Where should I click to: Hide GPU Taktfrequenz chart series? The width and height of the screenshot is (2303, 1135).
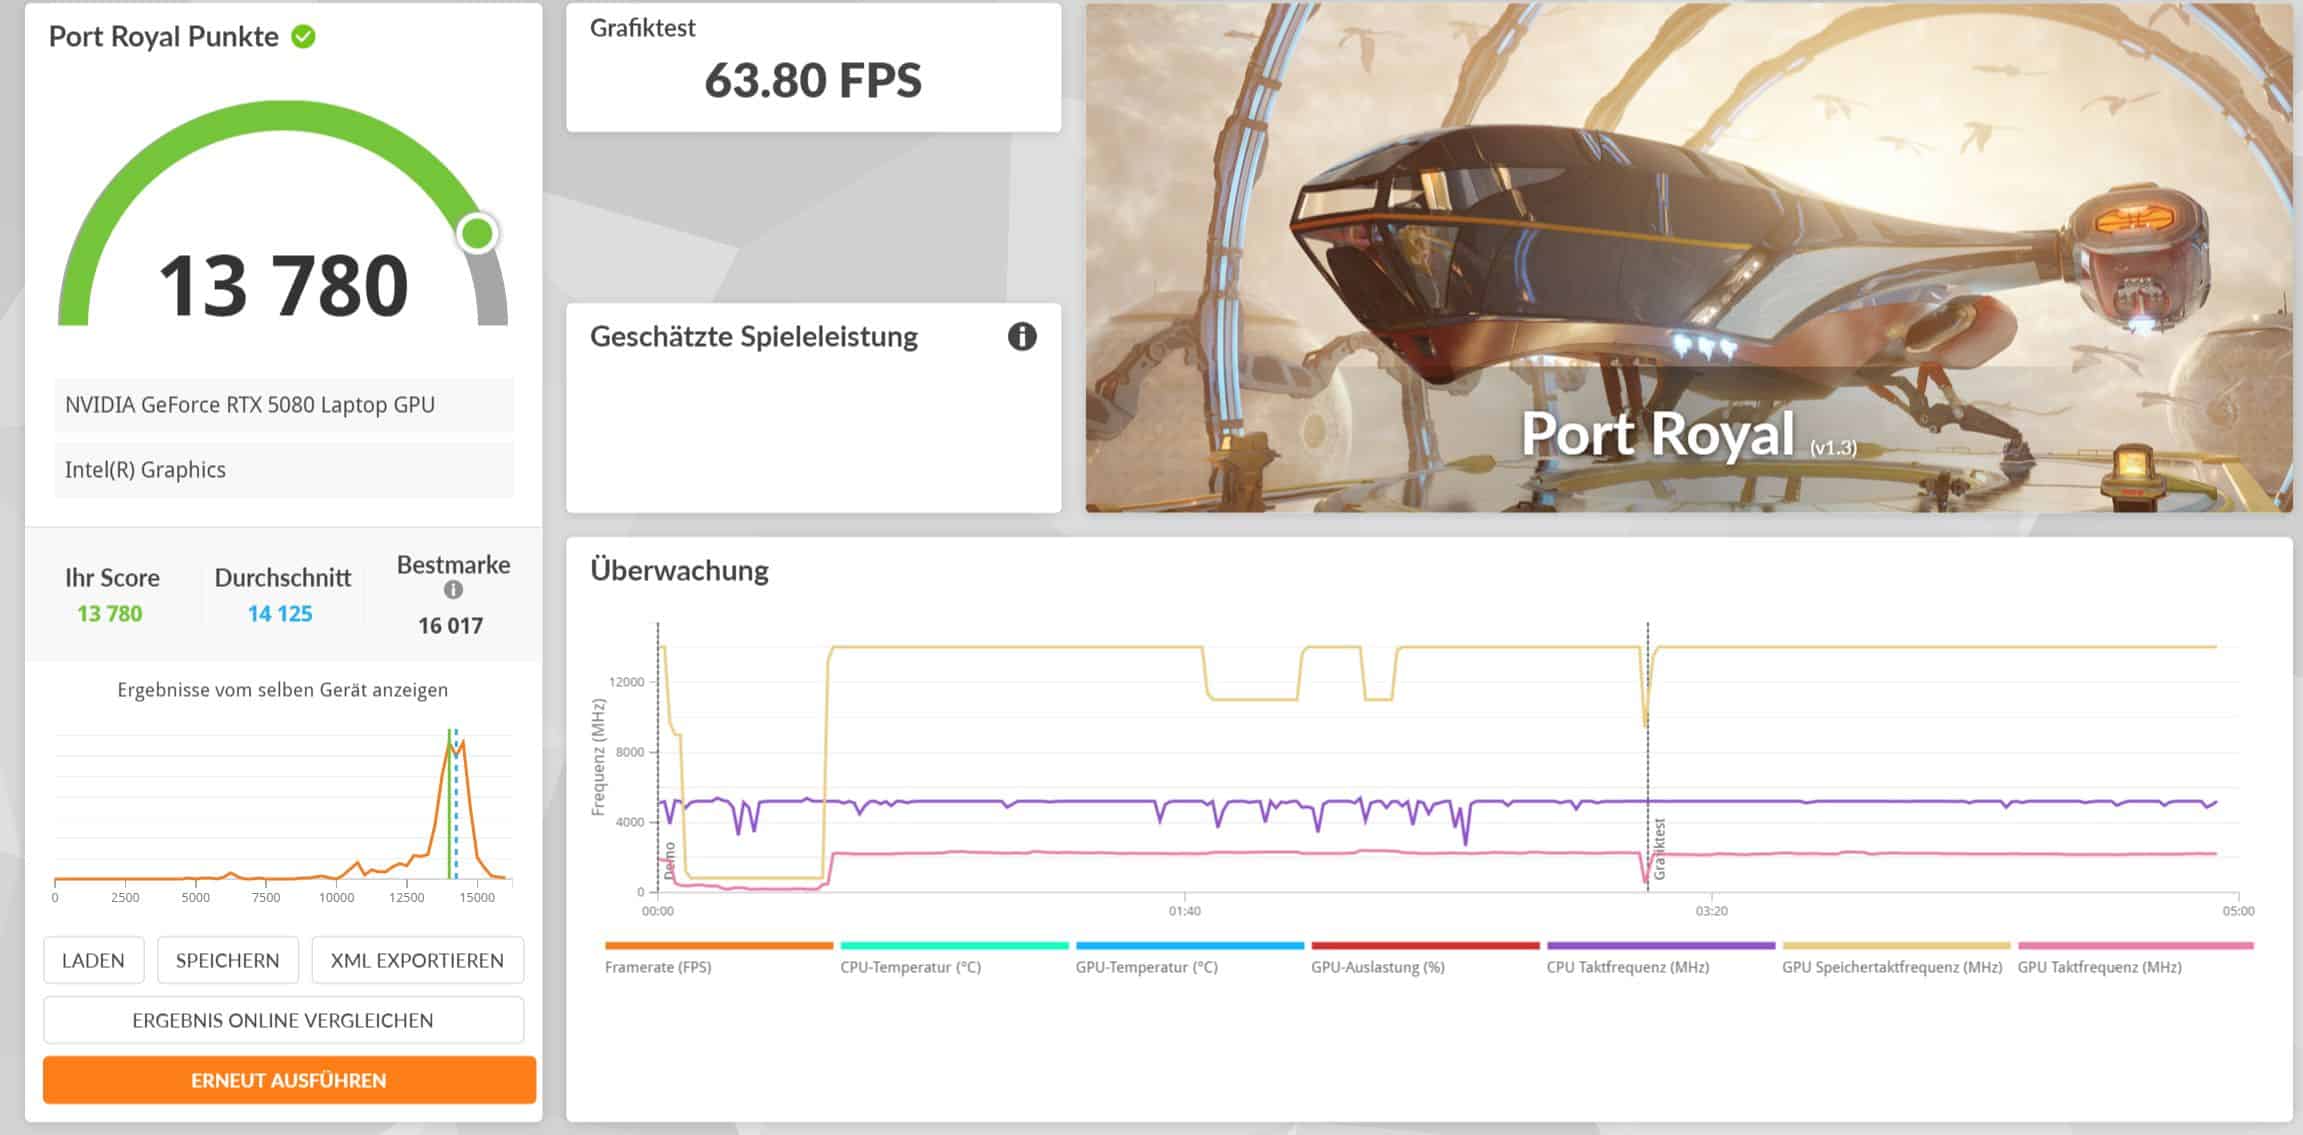click(2099, 966)
